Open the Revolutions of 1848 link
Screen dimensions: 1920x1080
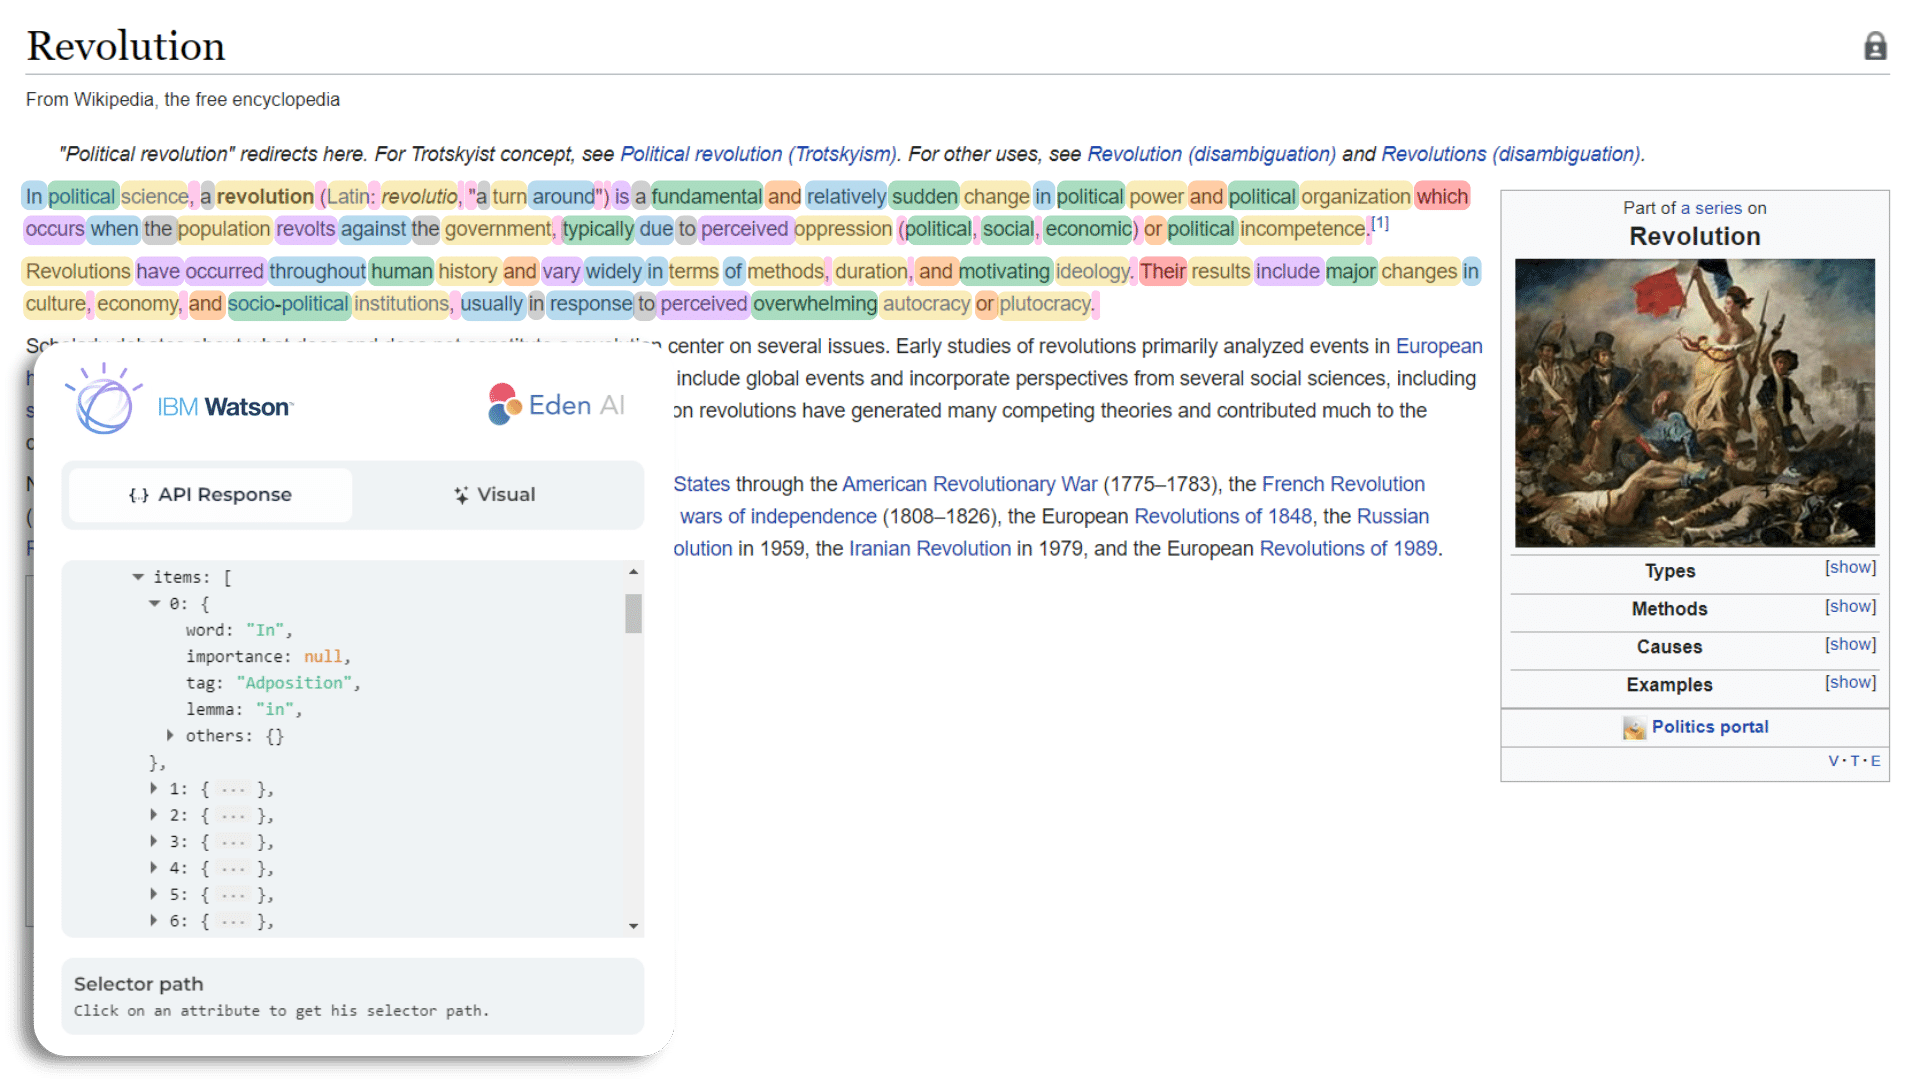click(1224, 516)
